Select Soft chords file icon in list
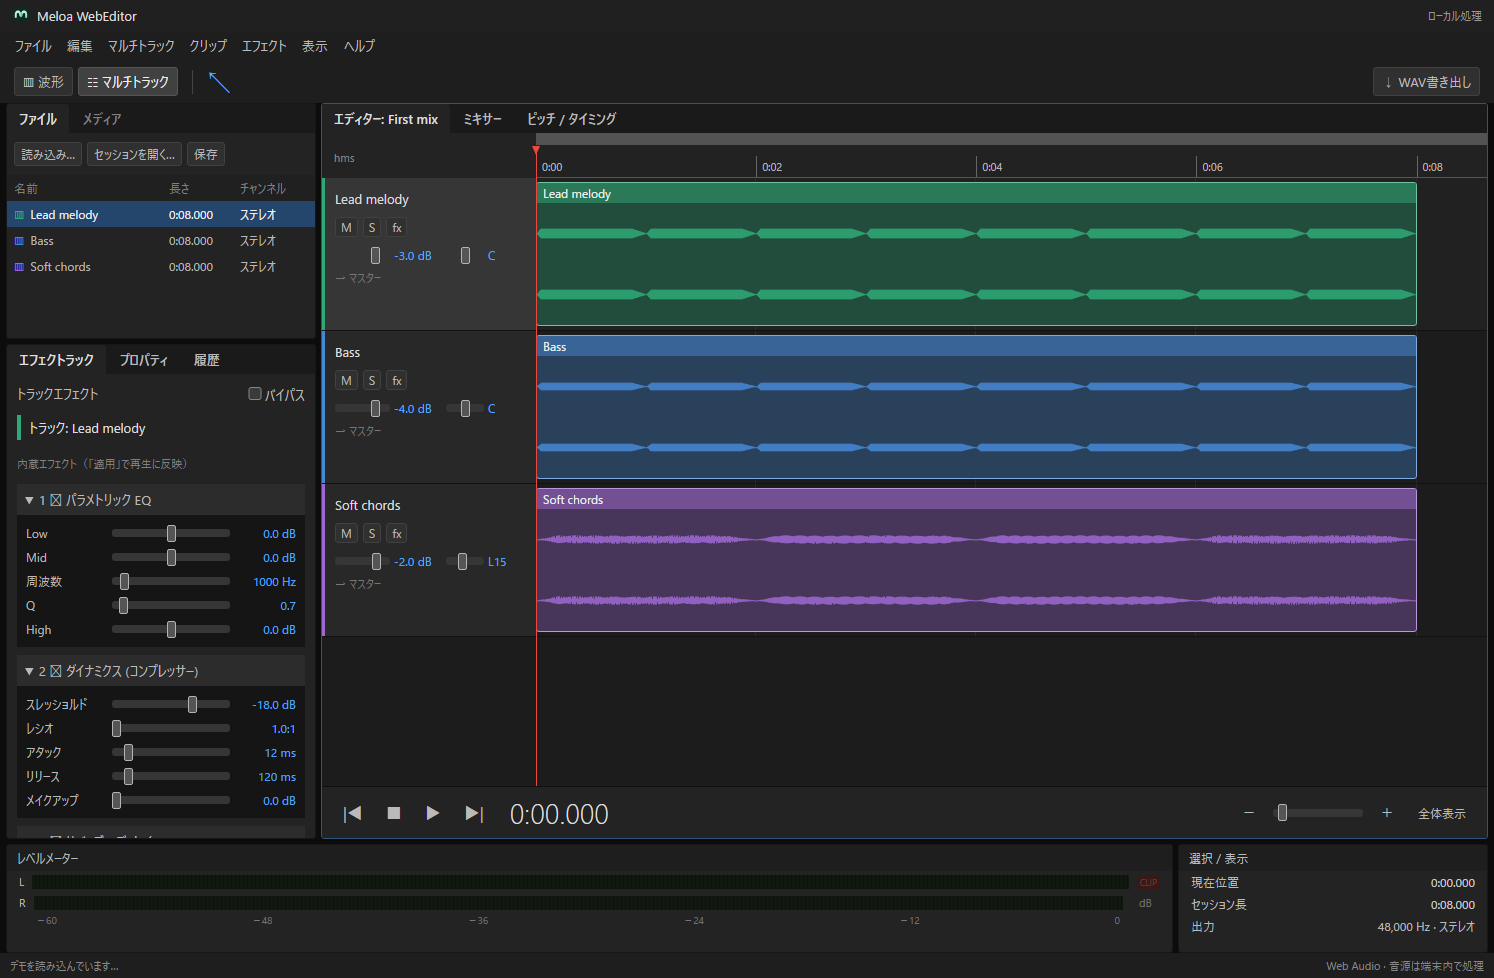Viewport: 1494px width, 978px height. (19, 267)
